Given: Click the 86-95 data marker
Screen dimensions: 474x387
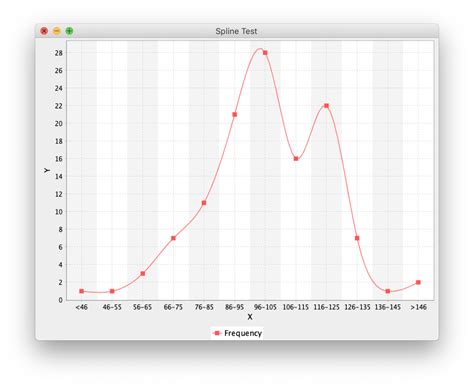Looking at the screenshot, I should 235,115.
